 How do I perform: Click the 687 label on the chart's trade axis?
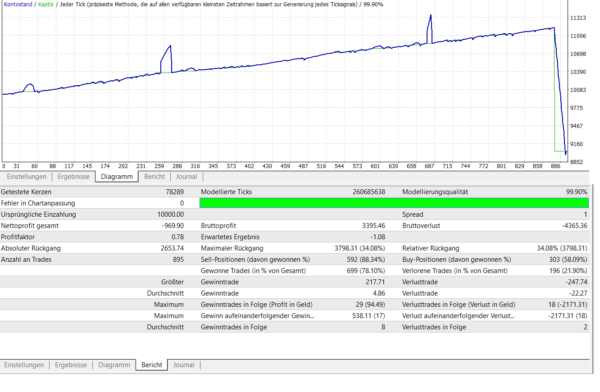point(429,166)
